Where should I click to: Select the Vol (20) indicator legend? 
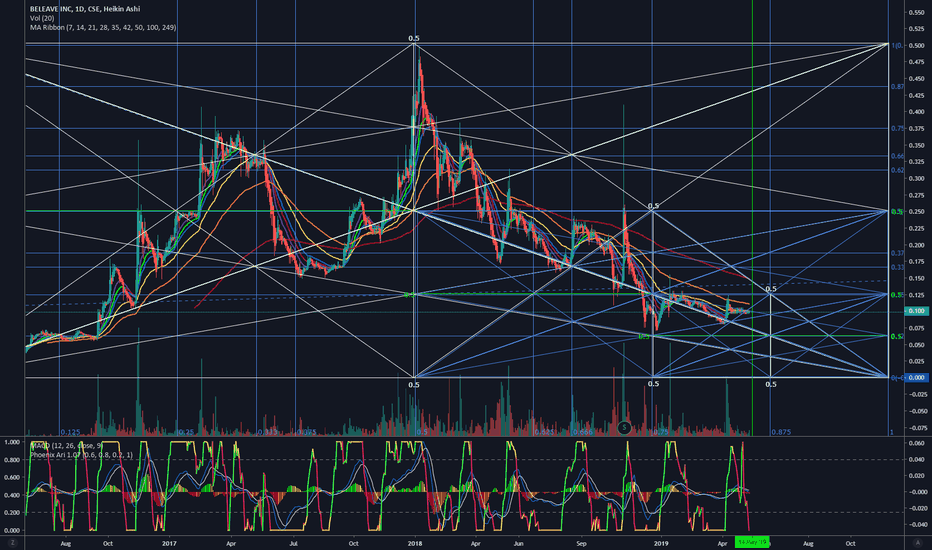[42, 18]
